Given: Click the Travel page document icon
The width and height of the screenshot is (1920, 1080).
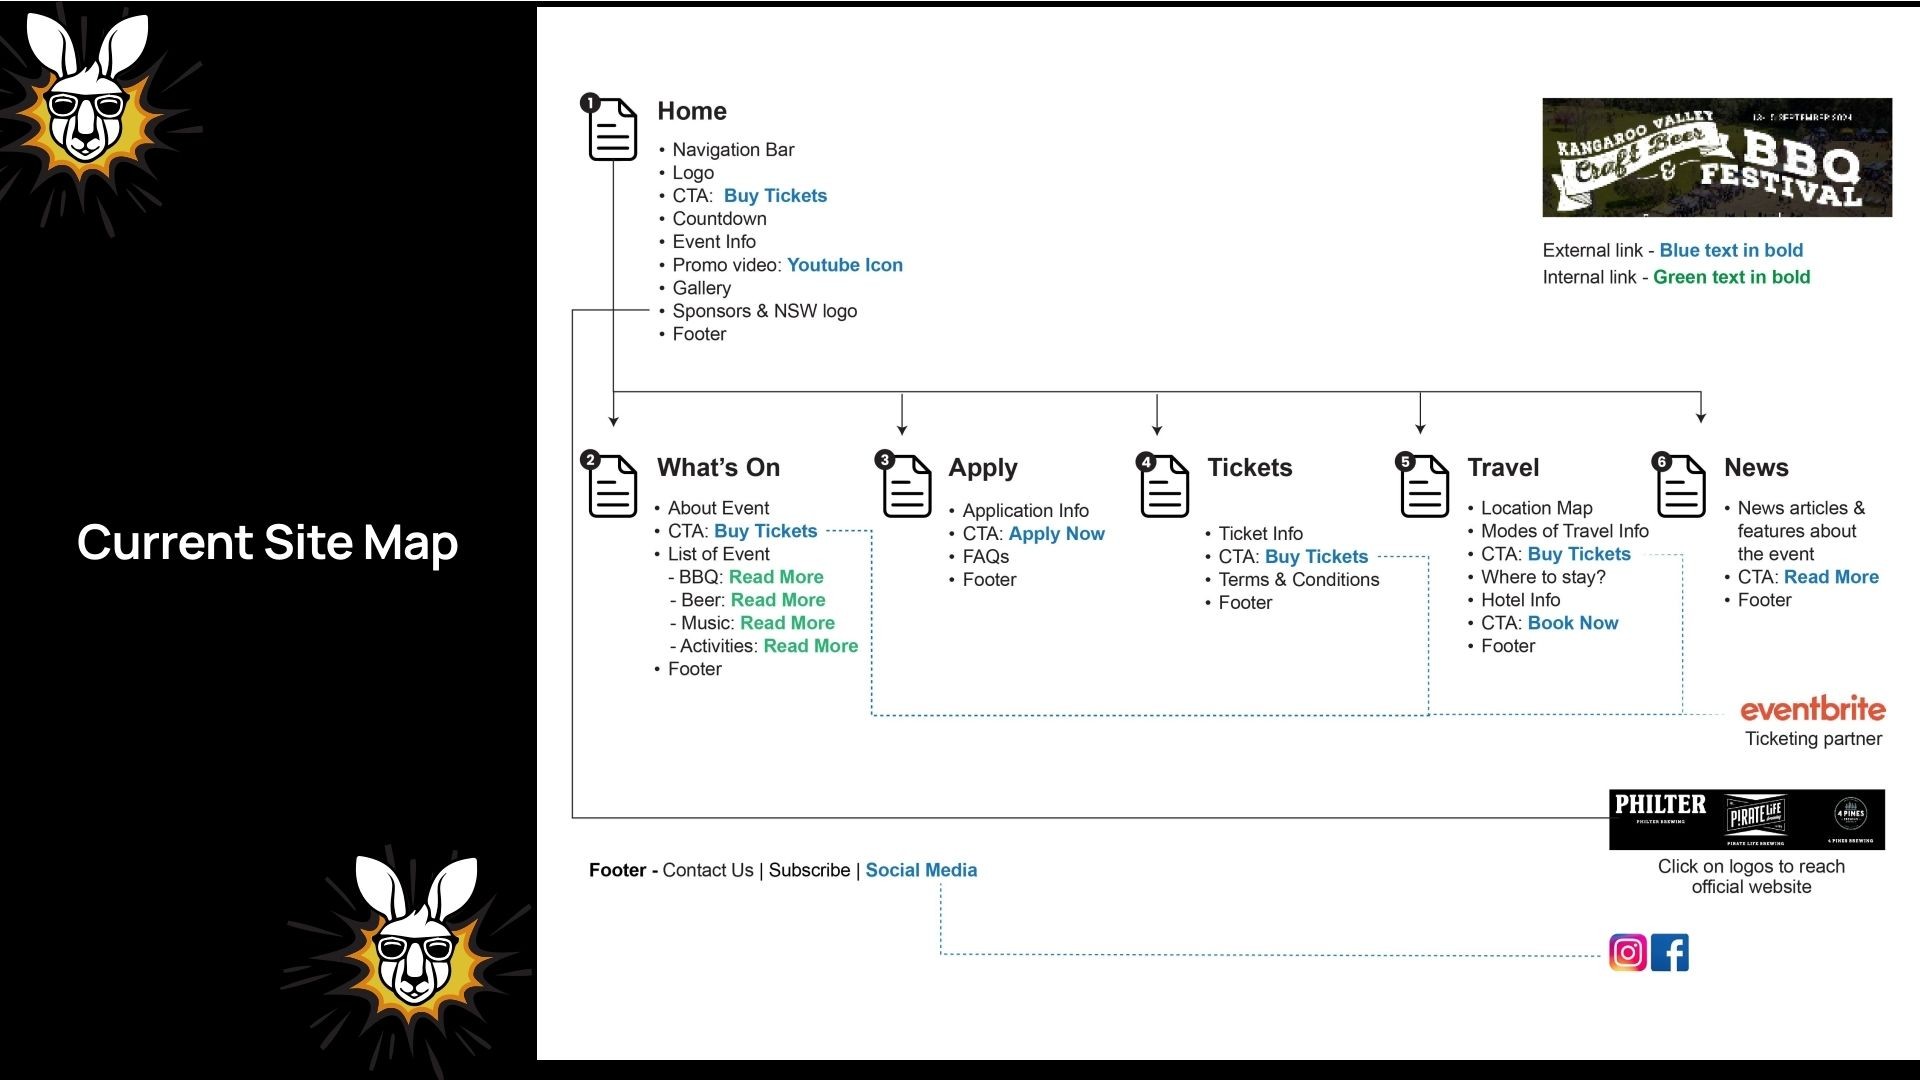Looking at the screenshot, I should (x=1424, y=486).
